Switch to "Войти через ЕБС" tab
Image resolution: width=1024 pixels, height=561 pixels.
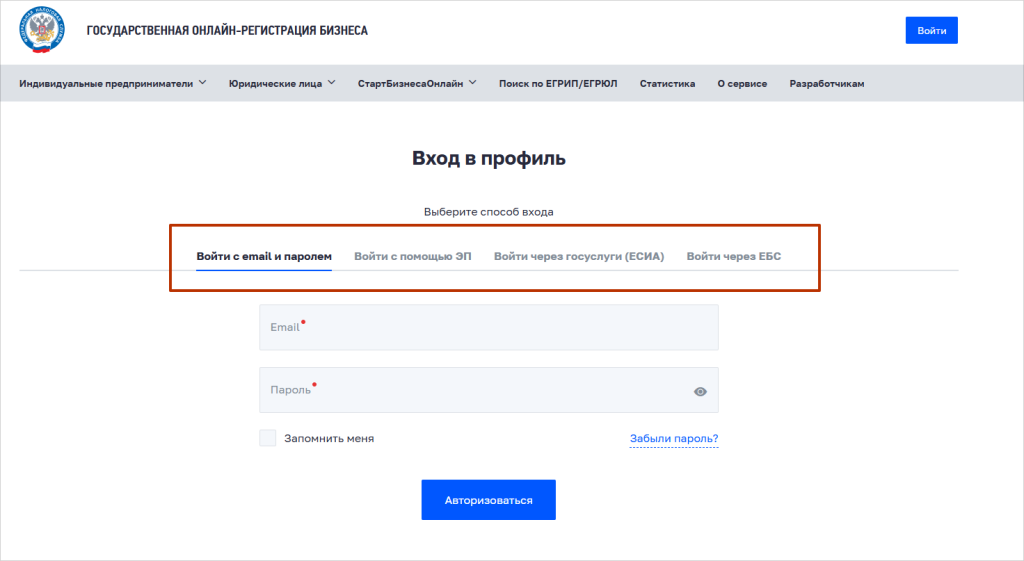tap(733, 256)
